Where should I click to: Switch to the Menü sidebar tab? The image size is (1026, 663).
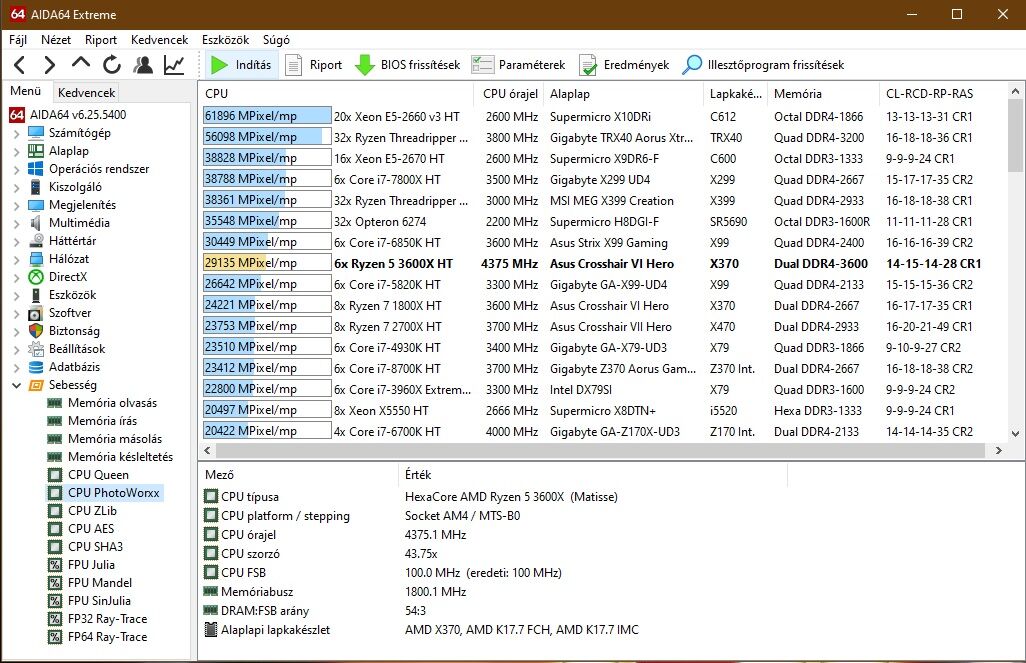tap(26, 91)
